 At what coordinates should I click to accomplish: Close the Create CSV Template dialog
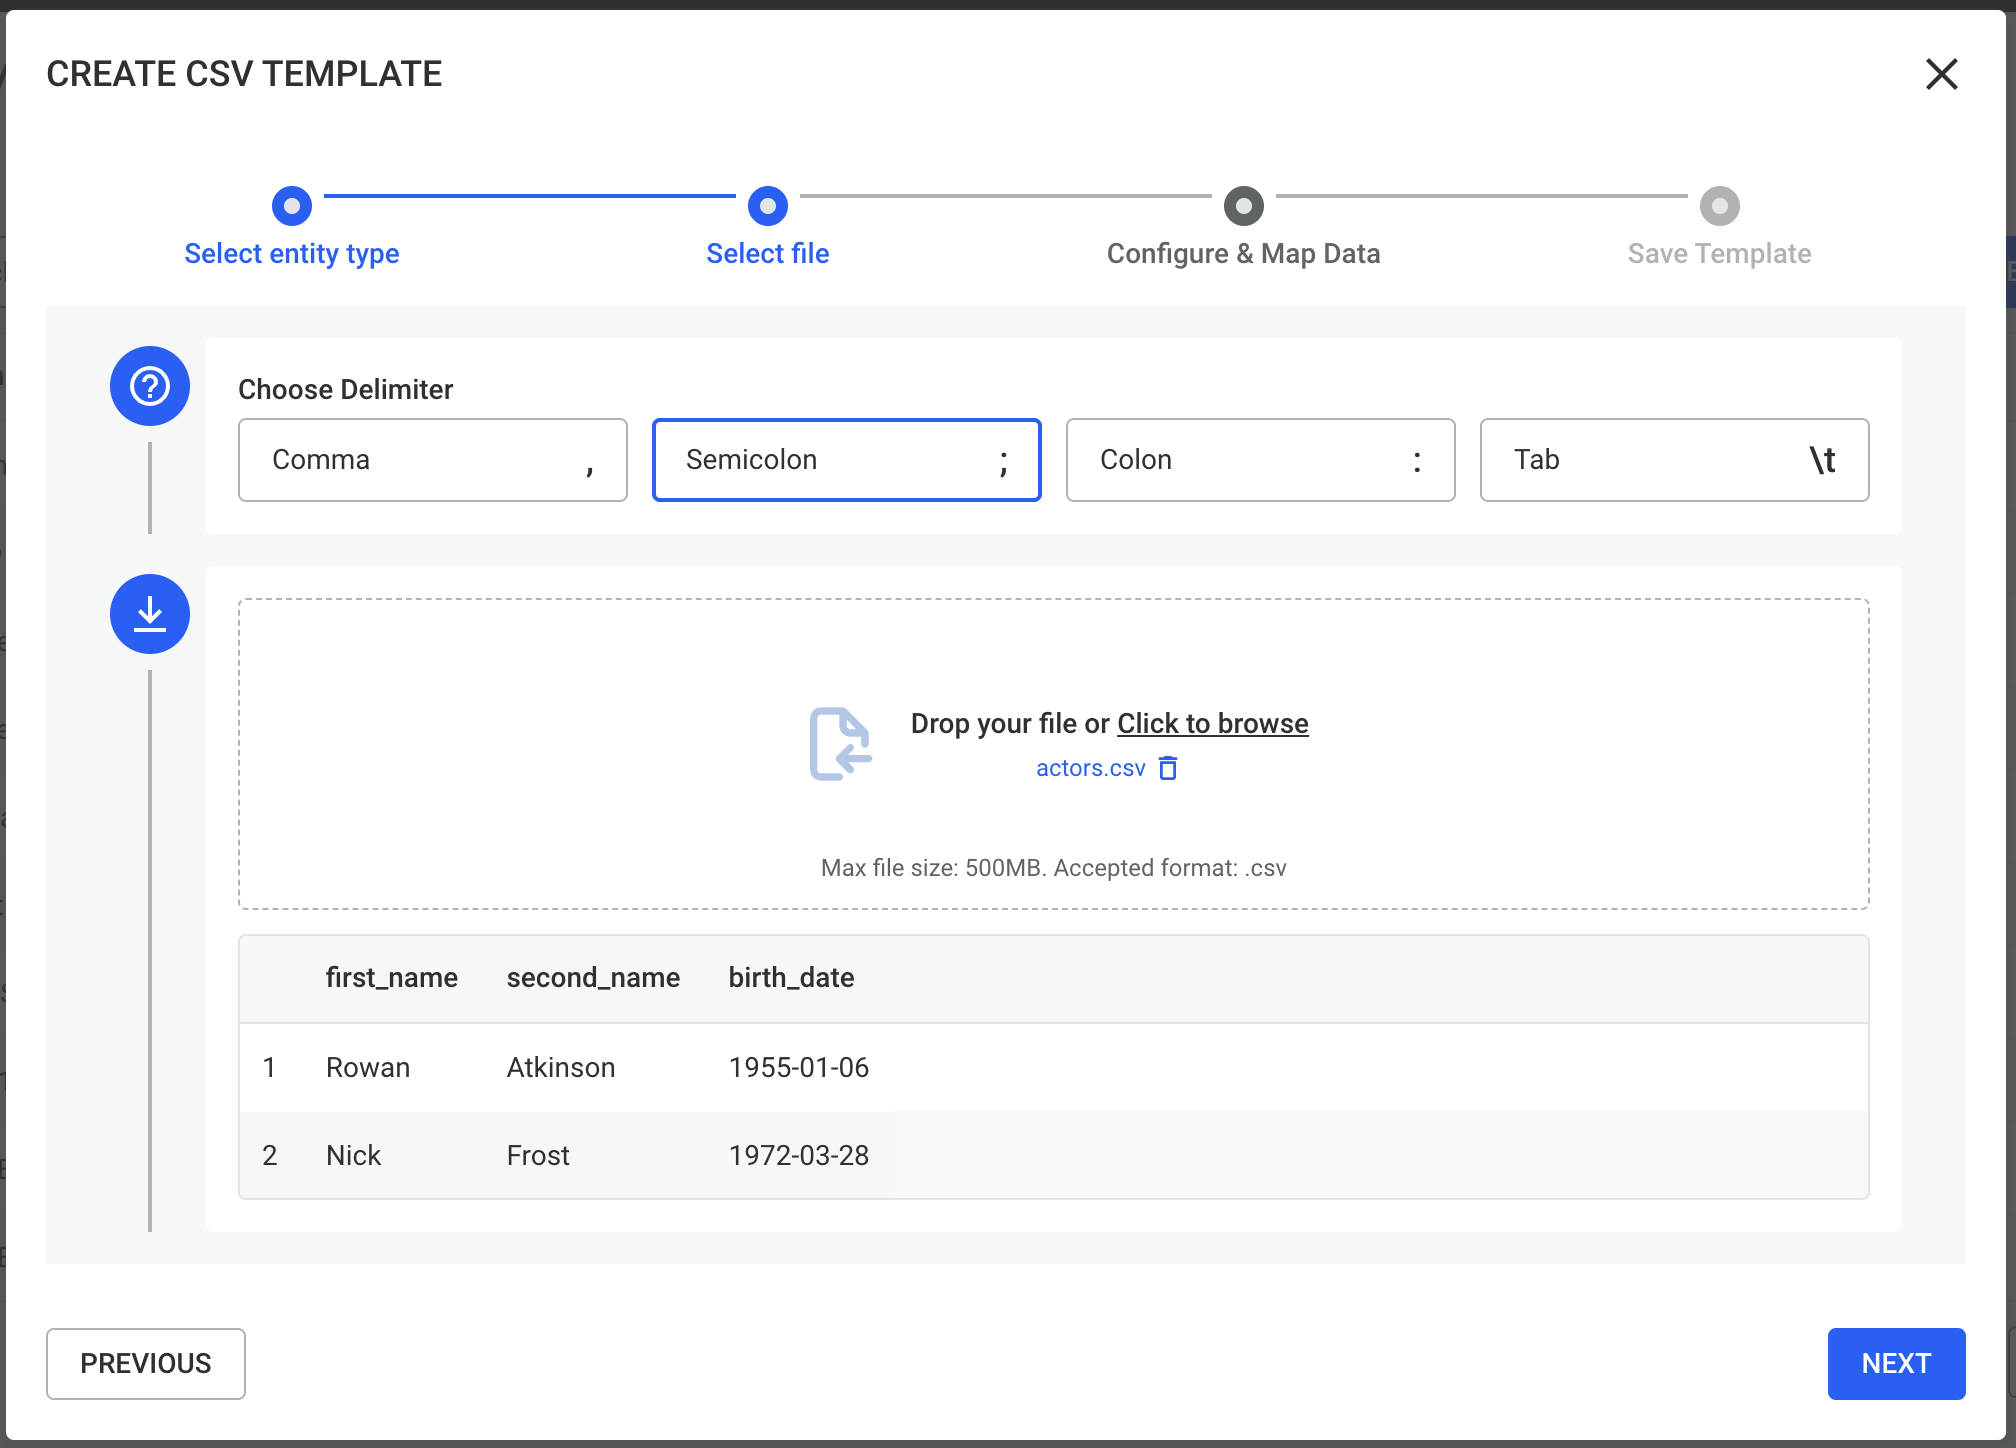(x=1941, y=74)
